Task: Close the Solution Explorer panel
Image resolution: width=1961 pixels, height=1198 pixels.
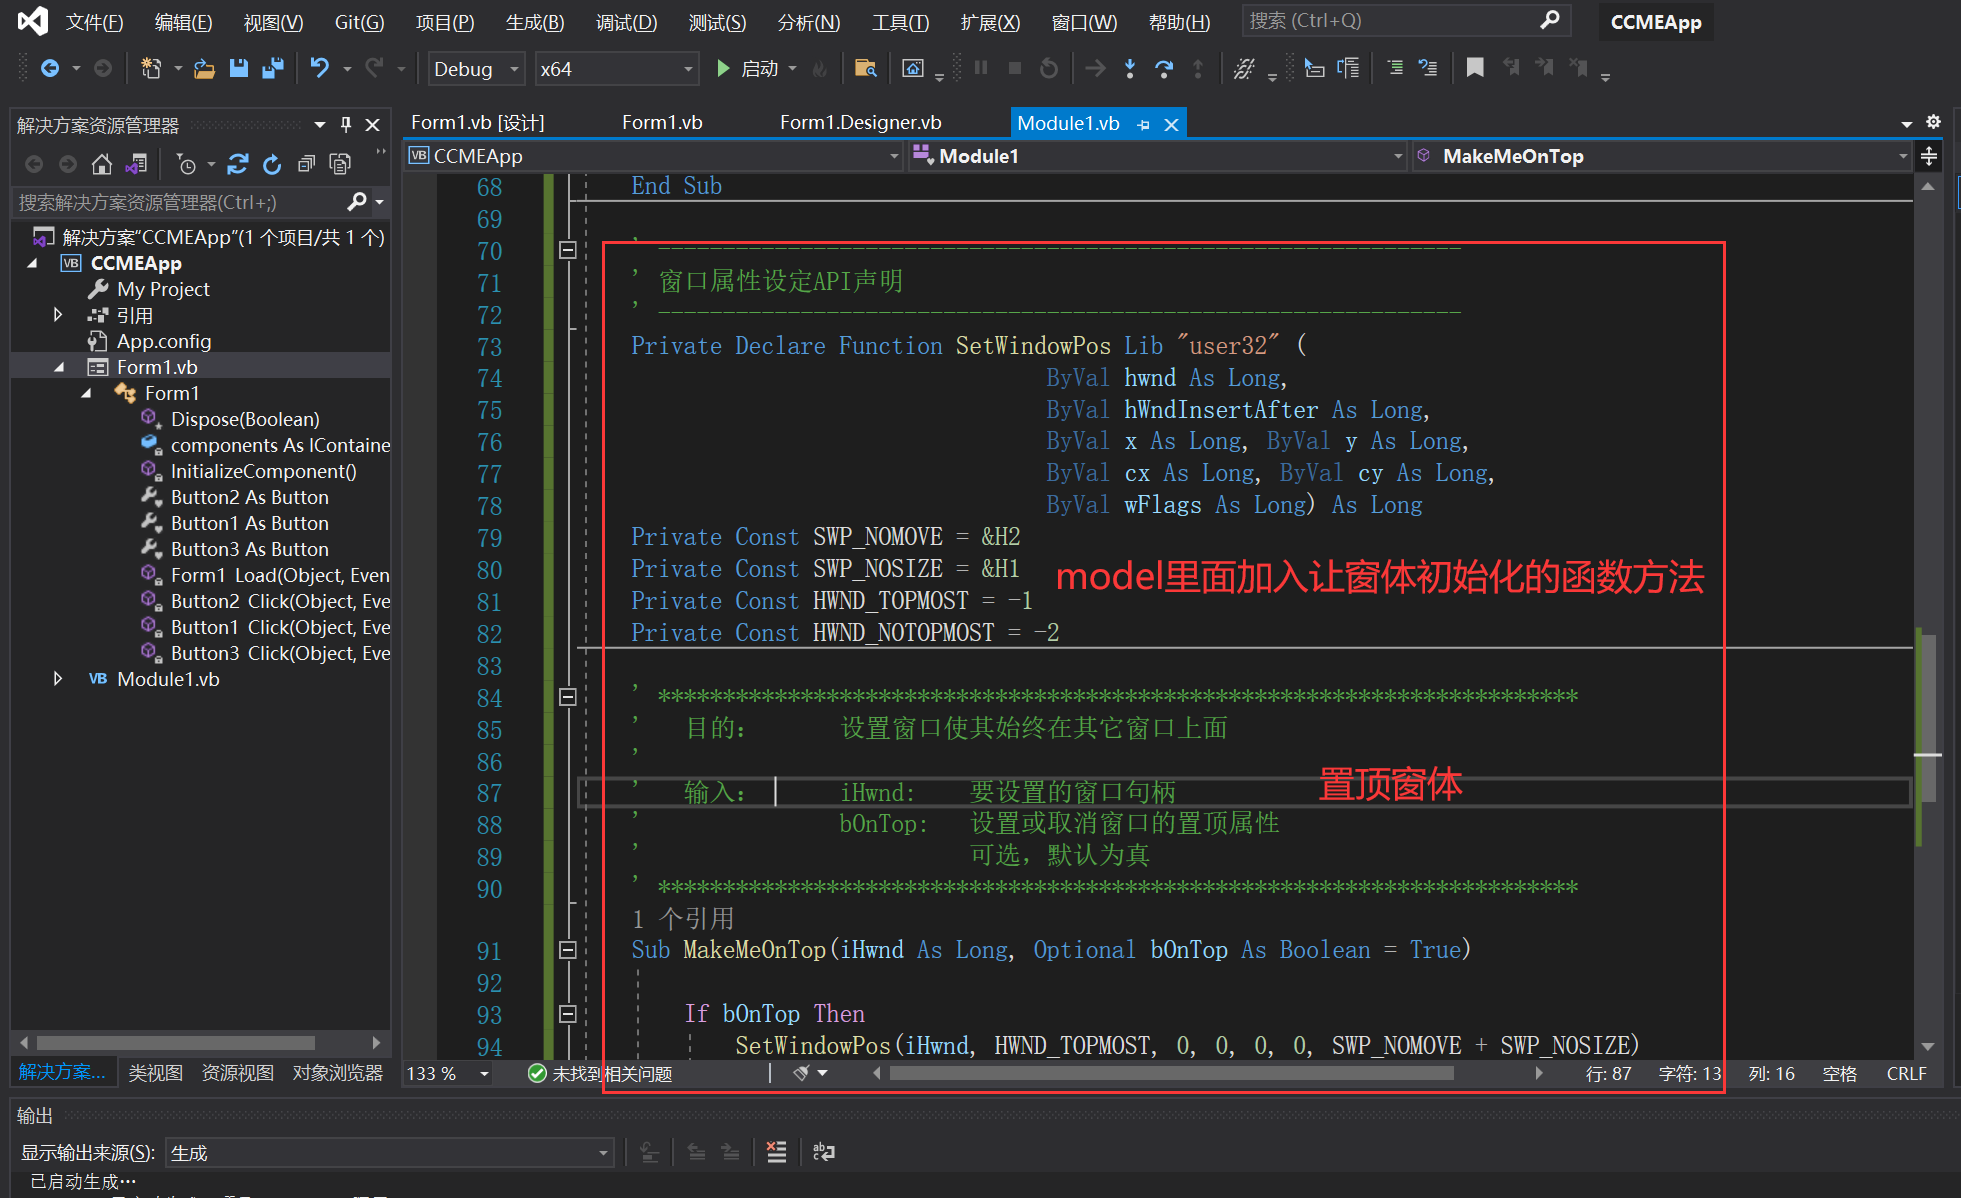Action: tap(372, 125)
